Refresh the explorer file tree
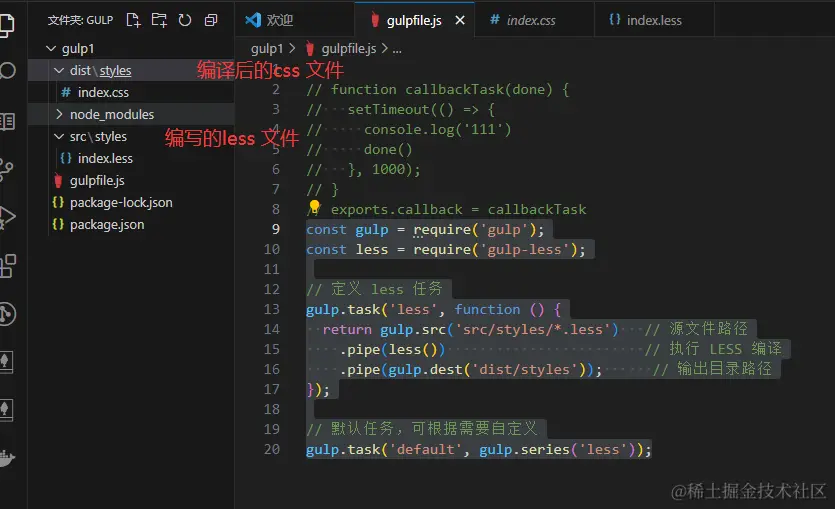Viewport: 835px width, 509px height. tap(185, 20)
